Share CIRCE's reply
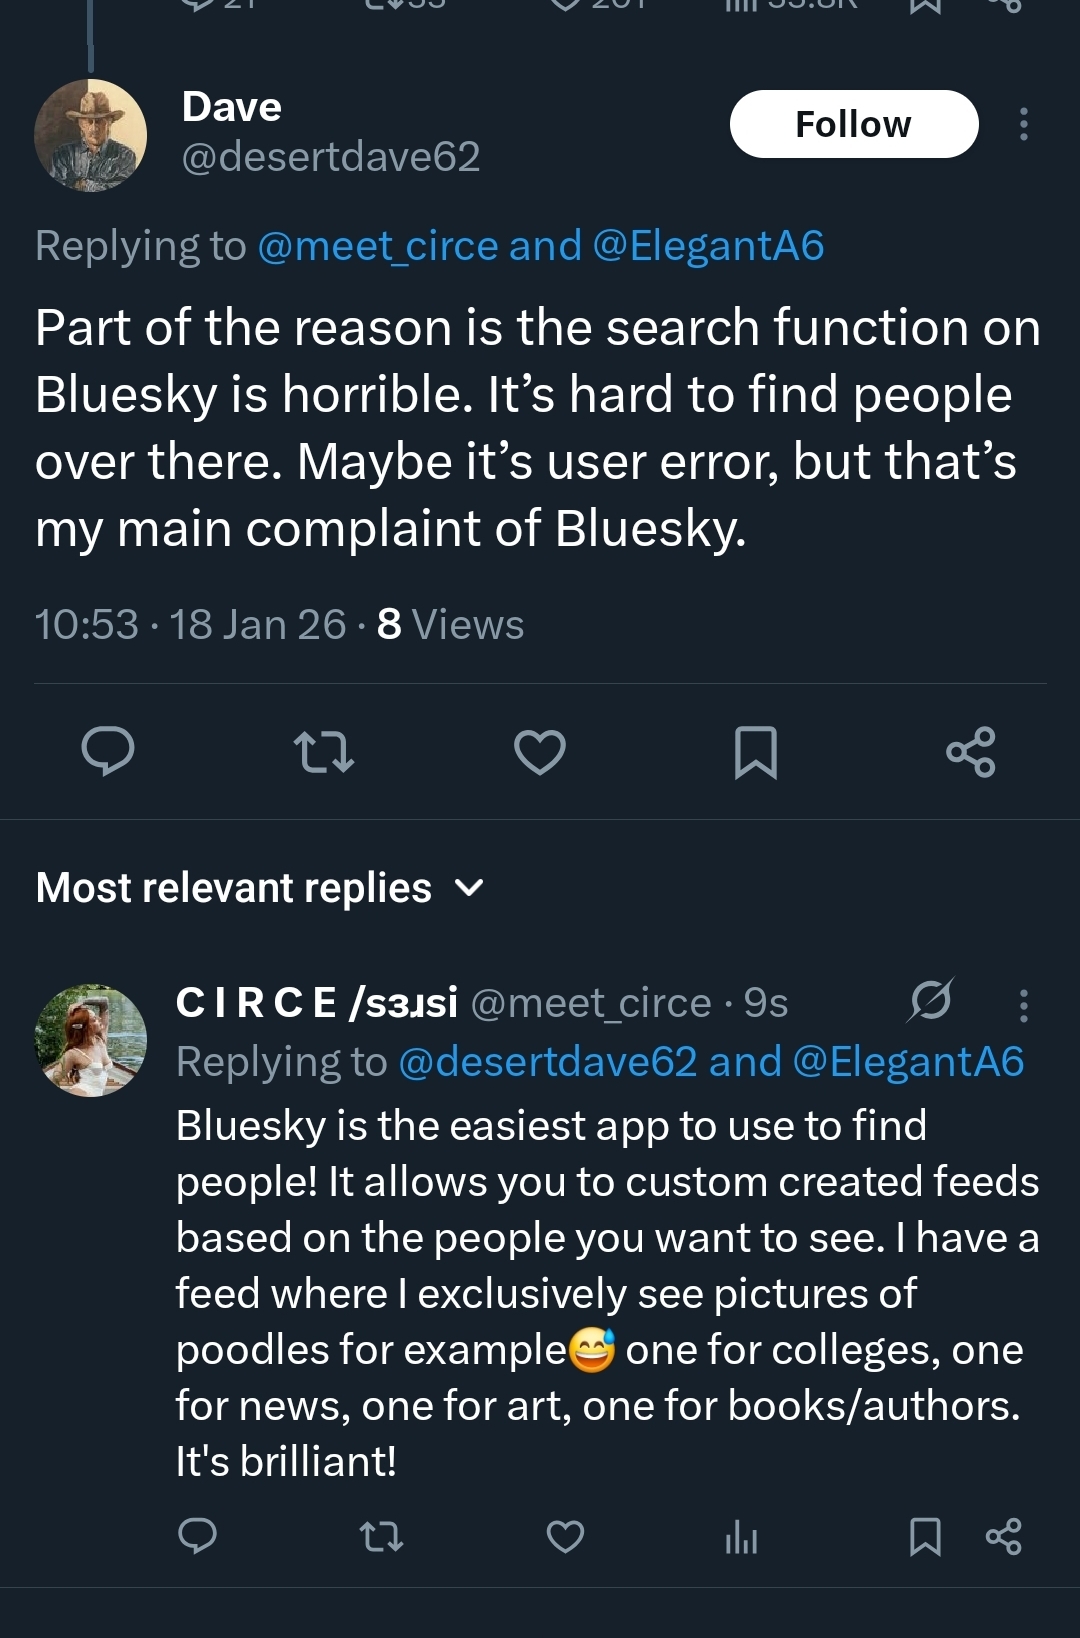The image size is (1080, 1638). (x=1004, y=1536)
